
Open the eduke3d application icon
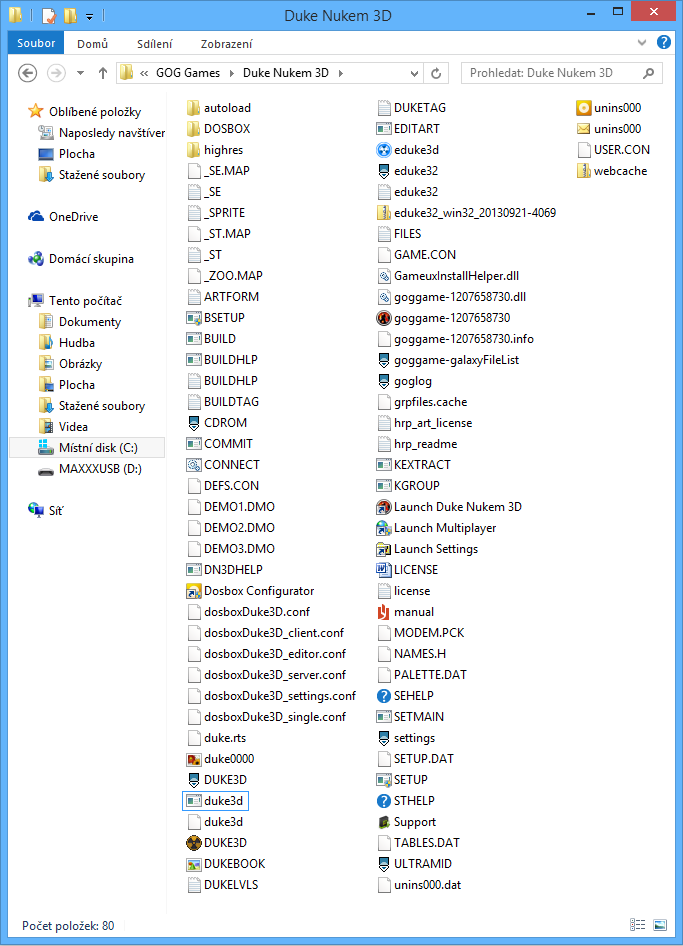tap(384, 150)
